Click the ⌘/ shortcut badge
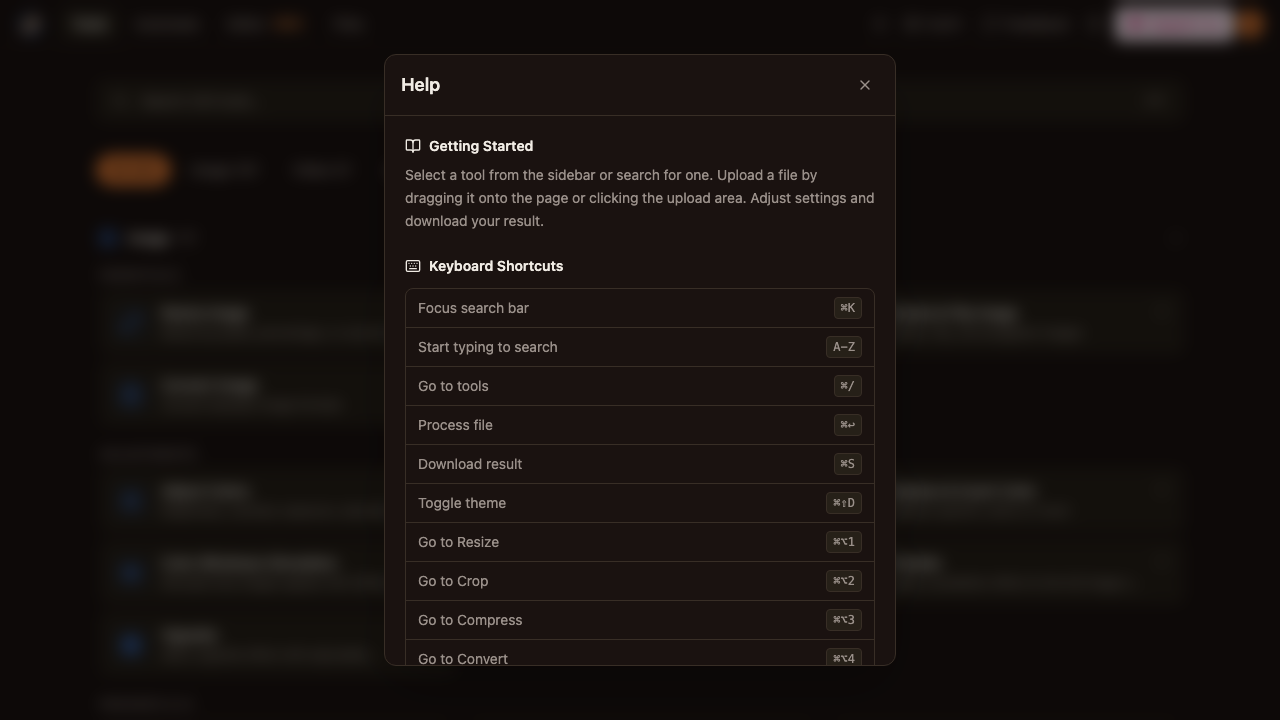The image size is (1280, 720). click(848, 386)
